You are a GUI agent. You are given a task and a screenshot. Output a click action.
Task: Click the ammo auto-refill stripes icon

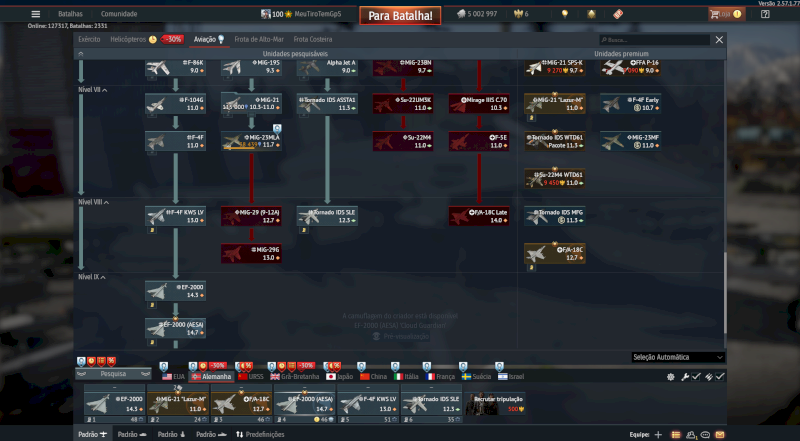(x=709, y=377)
